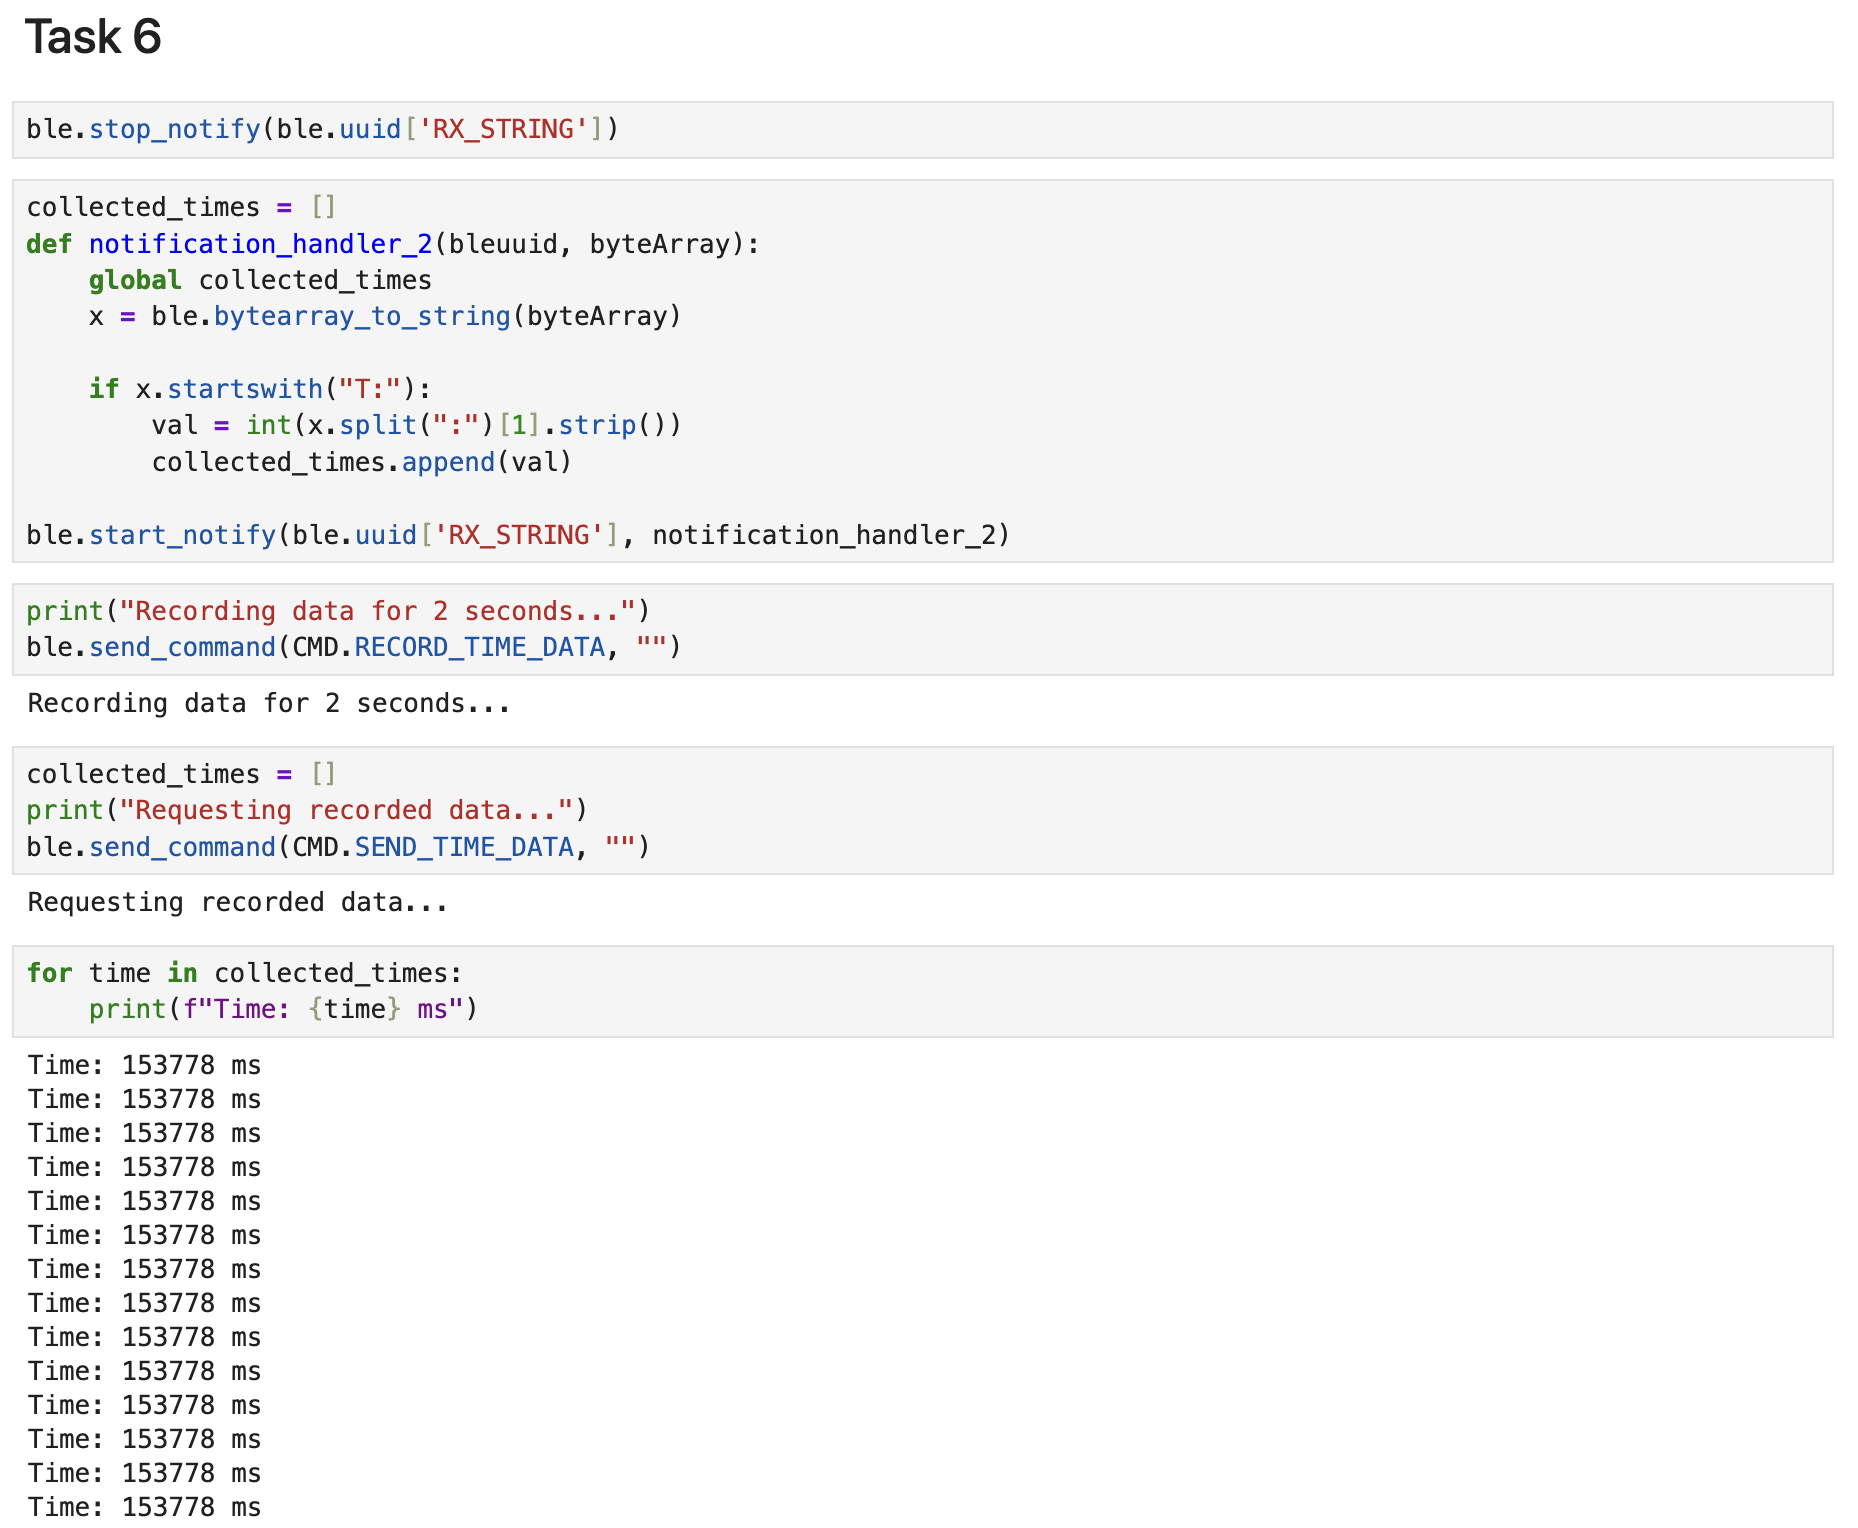
Task: Select the collected_times.append(val) line
Action: pos(360,461)
